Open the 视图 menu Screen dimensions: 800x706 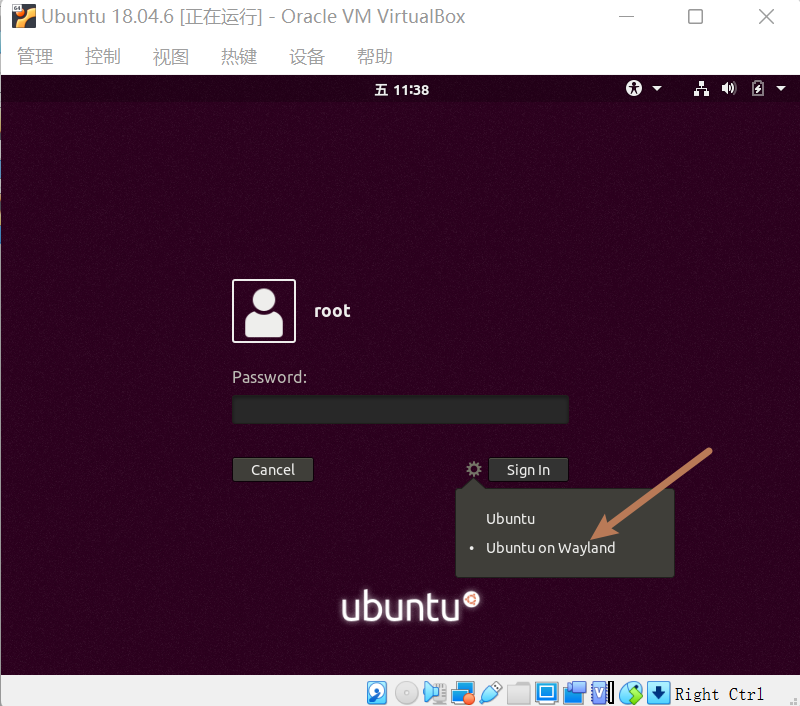click(171, 56)
